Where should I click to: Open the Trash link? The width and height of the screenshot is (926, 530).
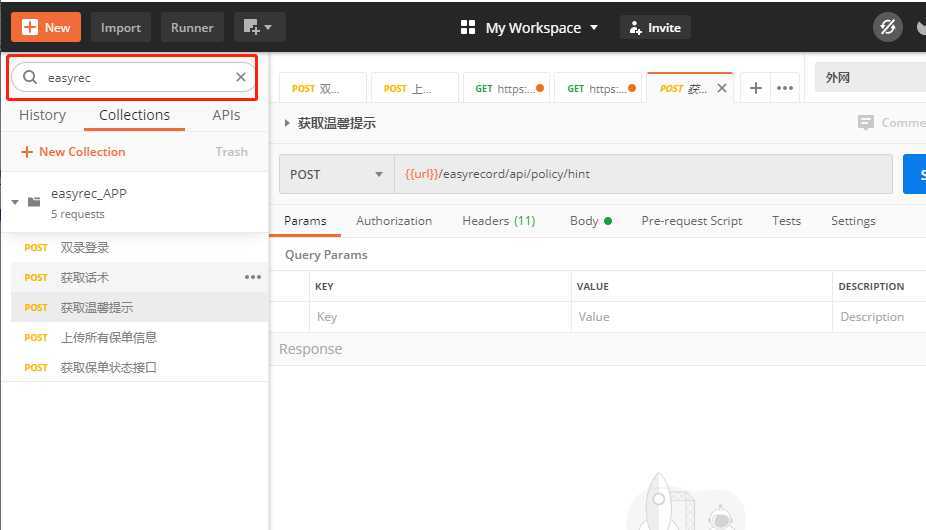(x=232, y=152)
